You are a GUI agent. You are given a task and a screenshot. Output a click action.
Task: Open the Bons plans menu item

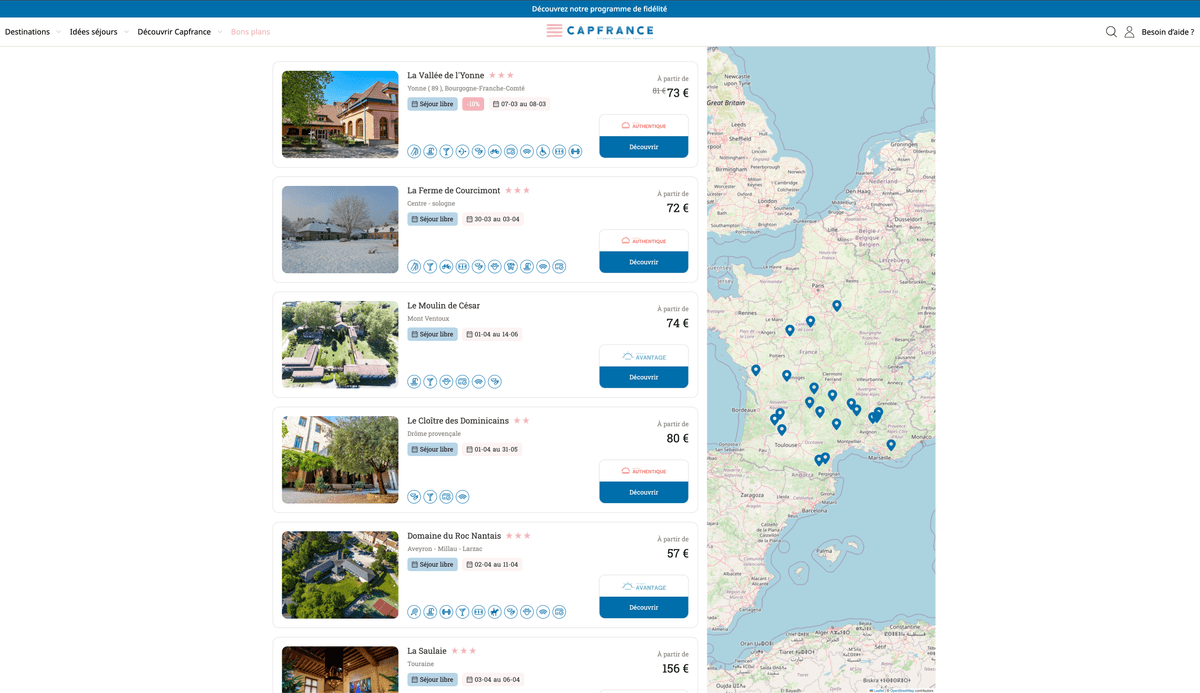click(250, 32)
